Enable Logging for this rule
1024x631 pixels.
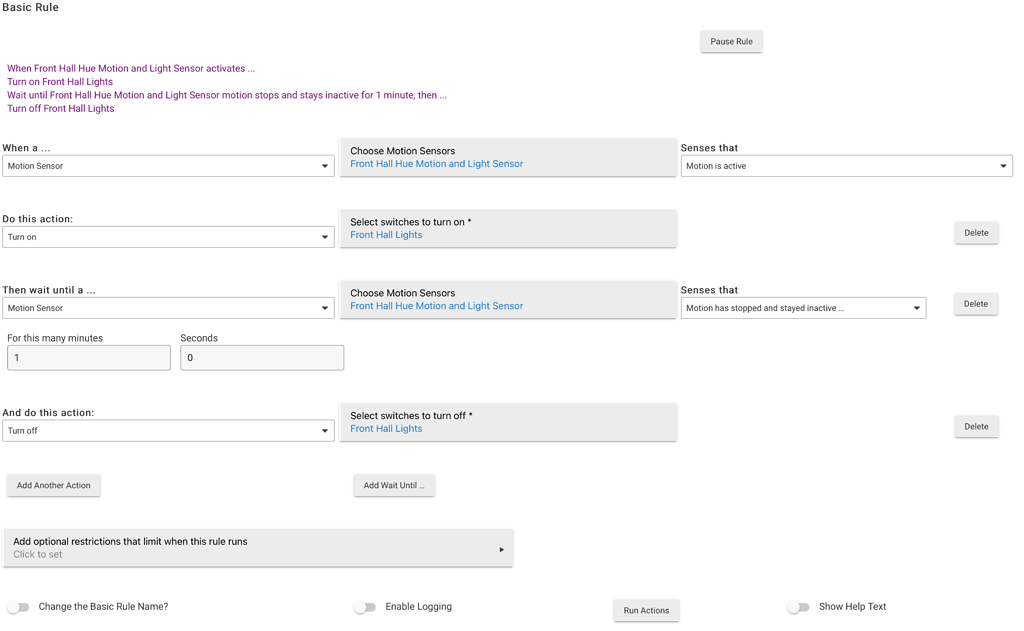point(365,606)
